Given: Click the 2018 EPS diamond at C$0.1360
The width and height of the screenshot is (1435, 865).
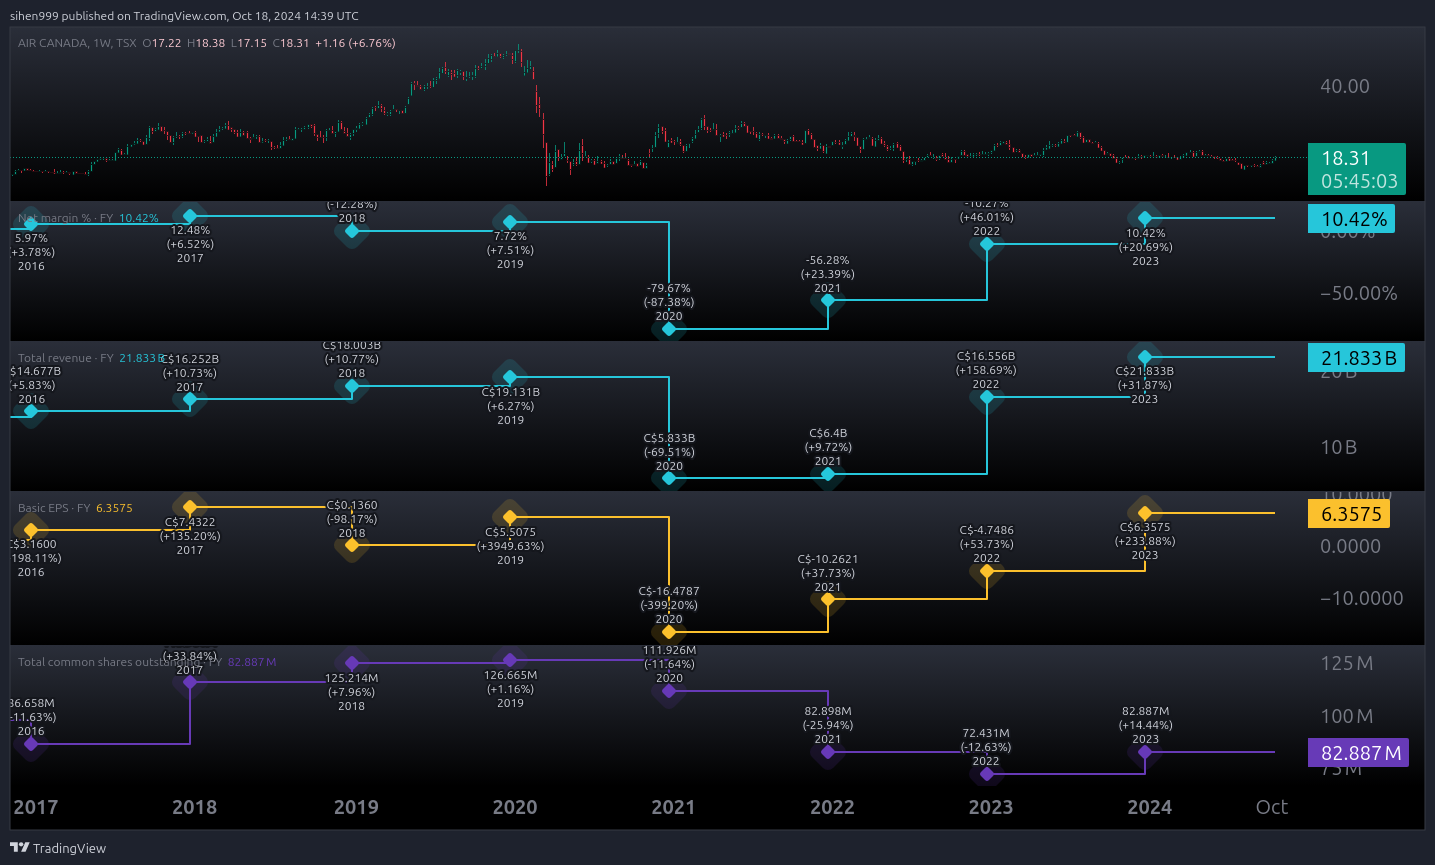Looking at the screenshot, I should pyautogui.click(x=352, y=545).
